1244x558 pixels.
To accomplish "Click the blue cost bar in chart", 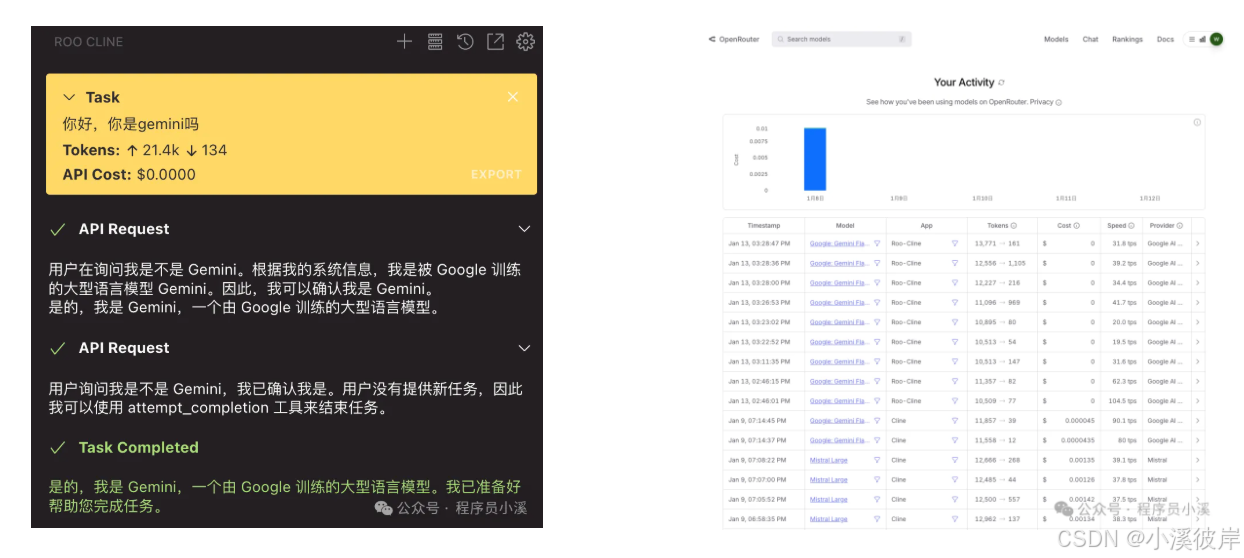I will coord(815,159).
